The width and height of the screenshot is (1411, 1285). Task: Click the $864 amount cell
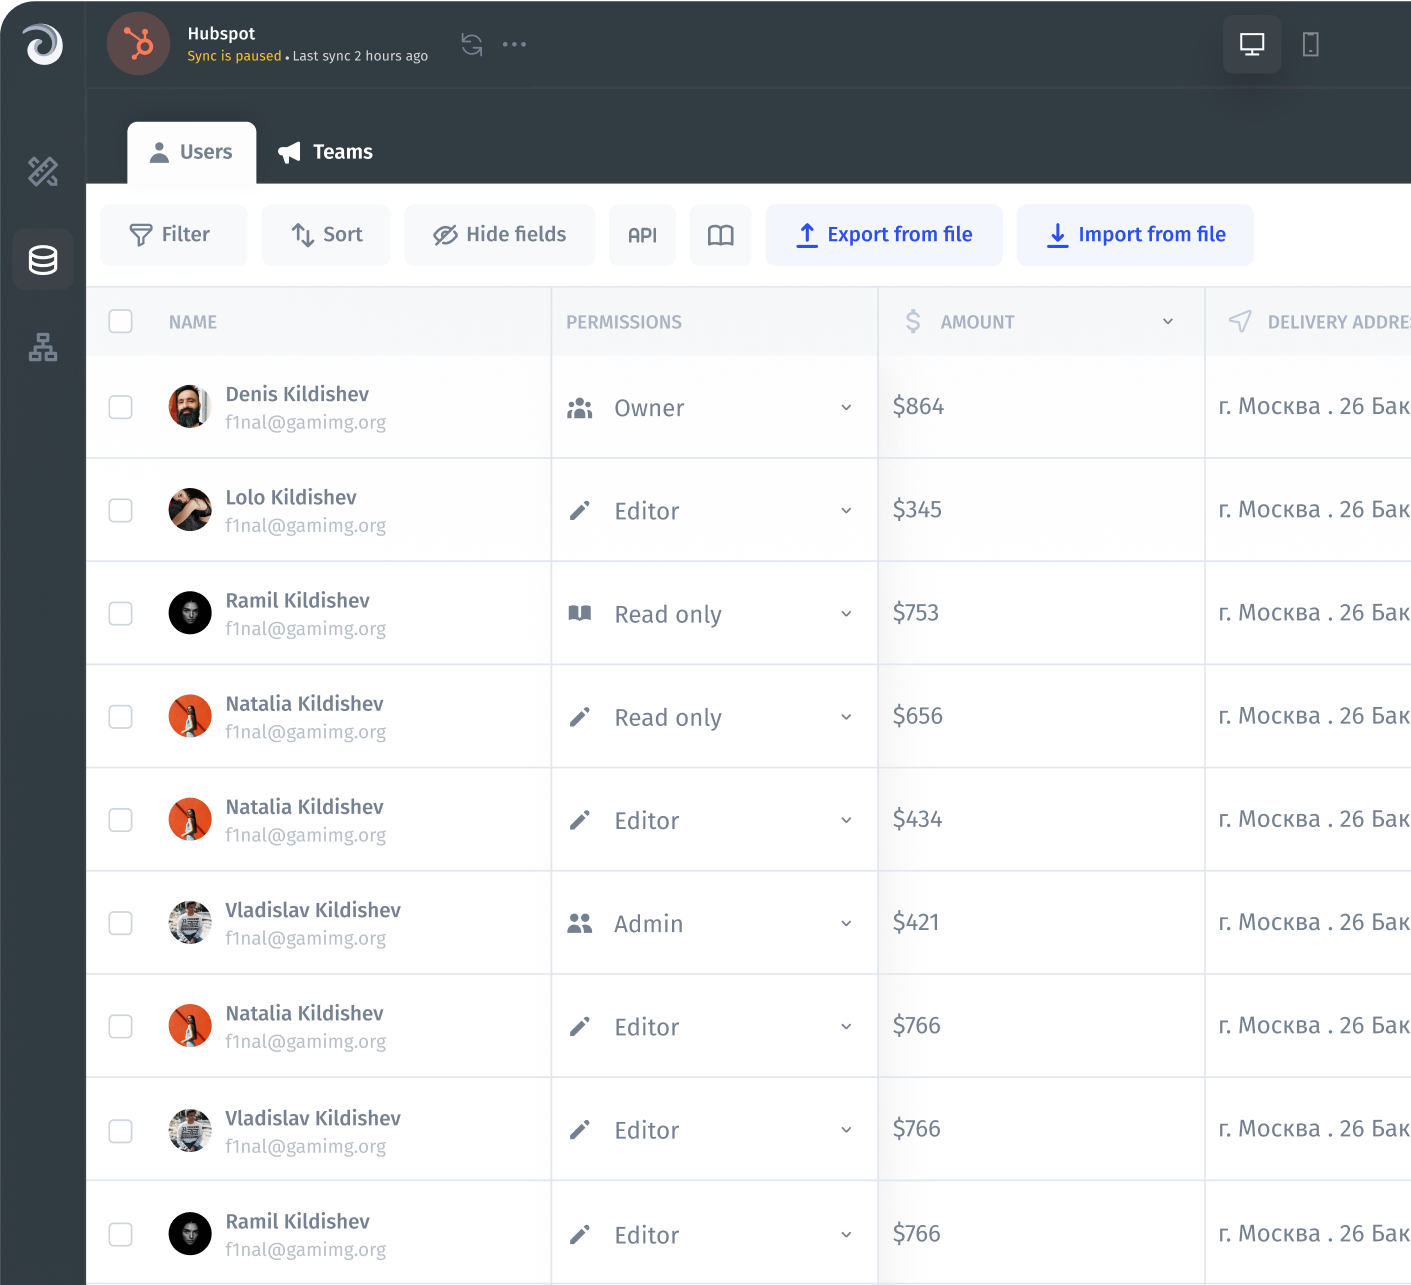click(1041, 407)
